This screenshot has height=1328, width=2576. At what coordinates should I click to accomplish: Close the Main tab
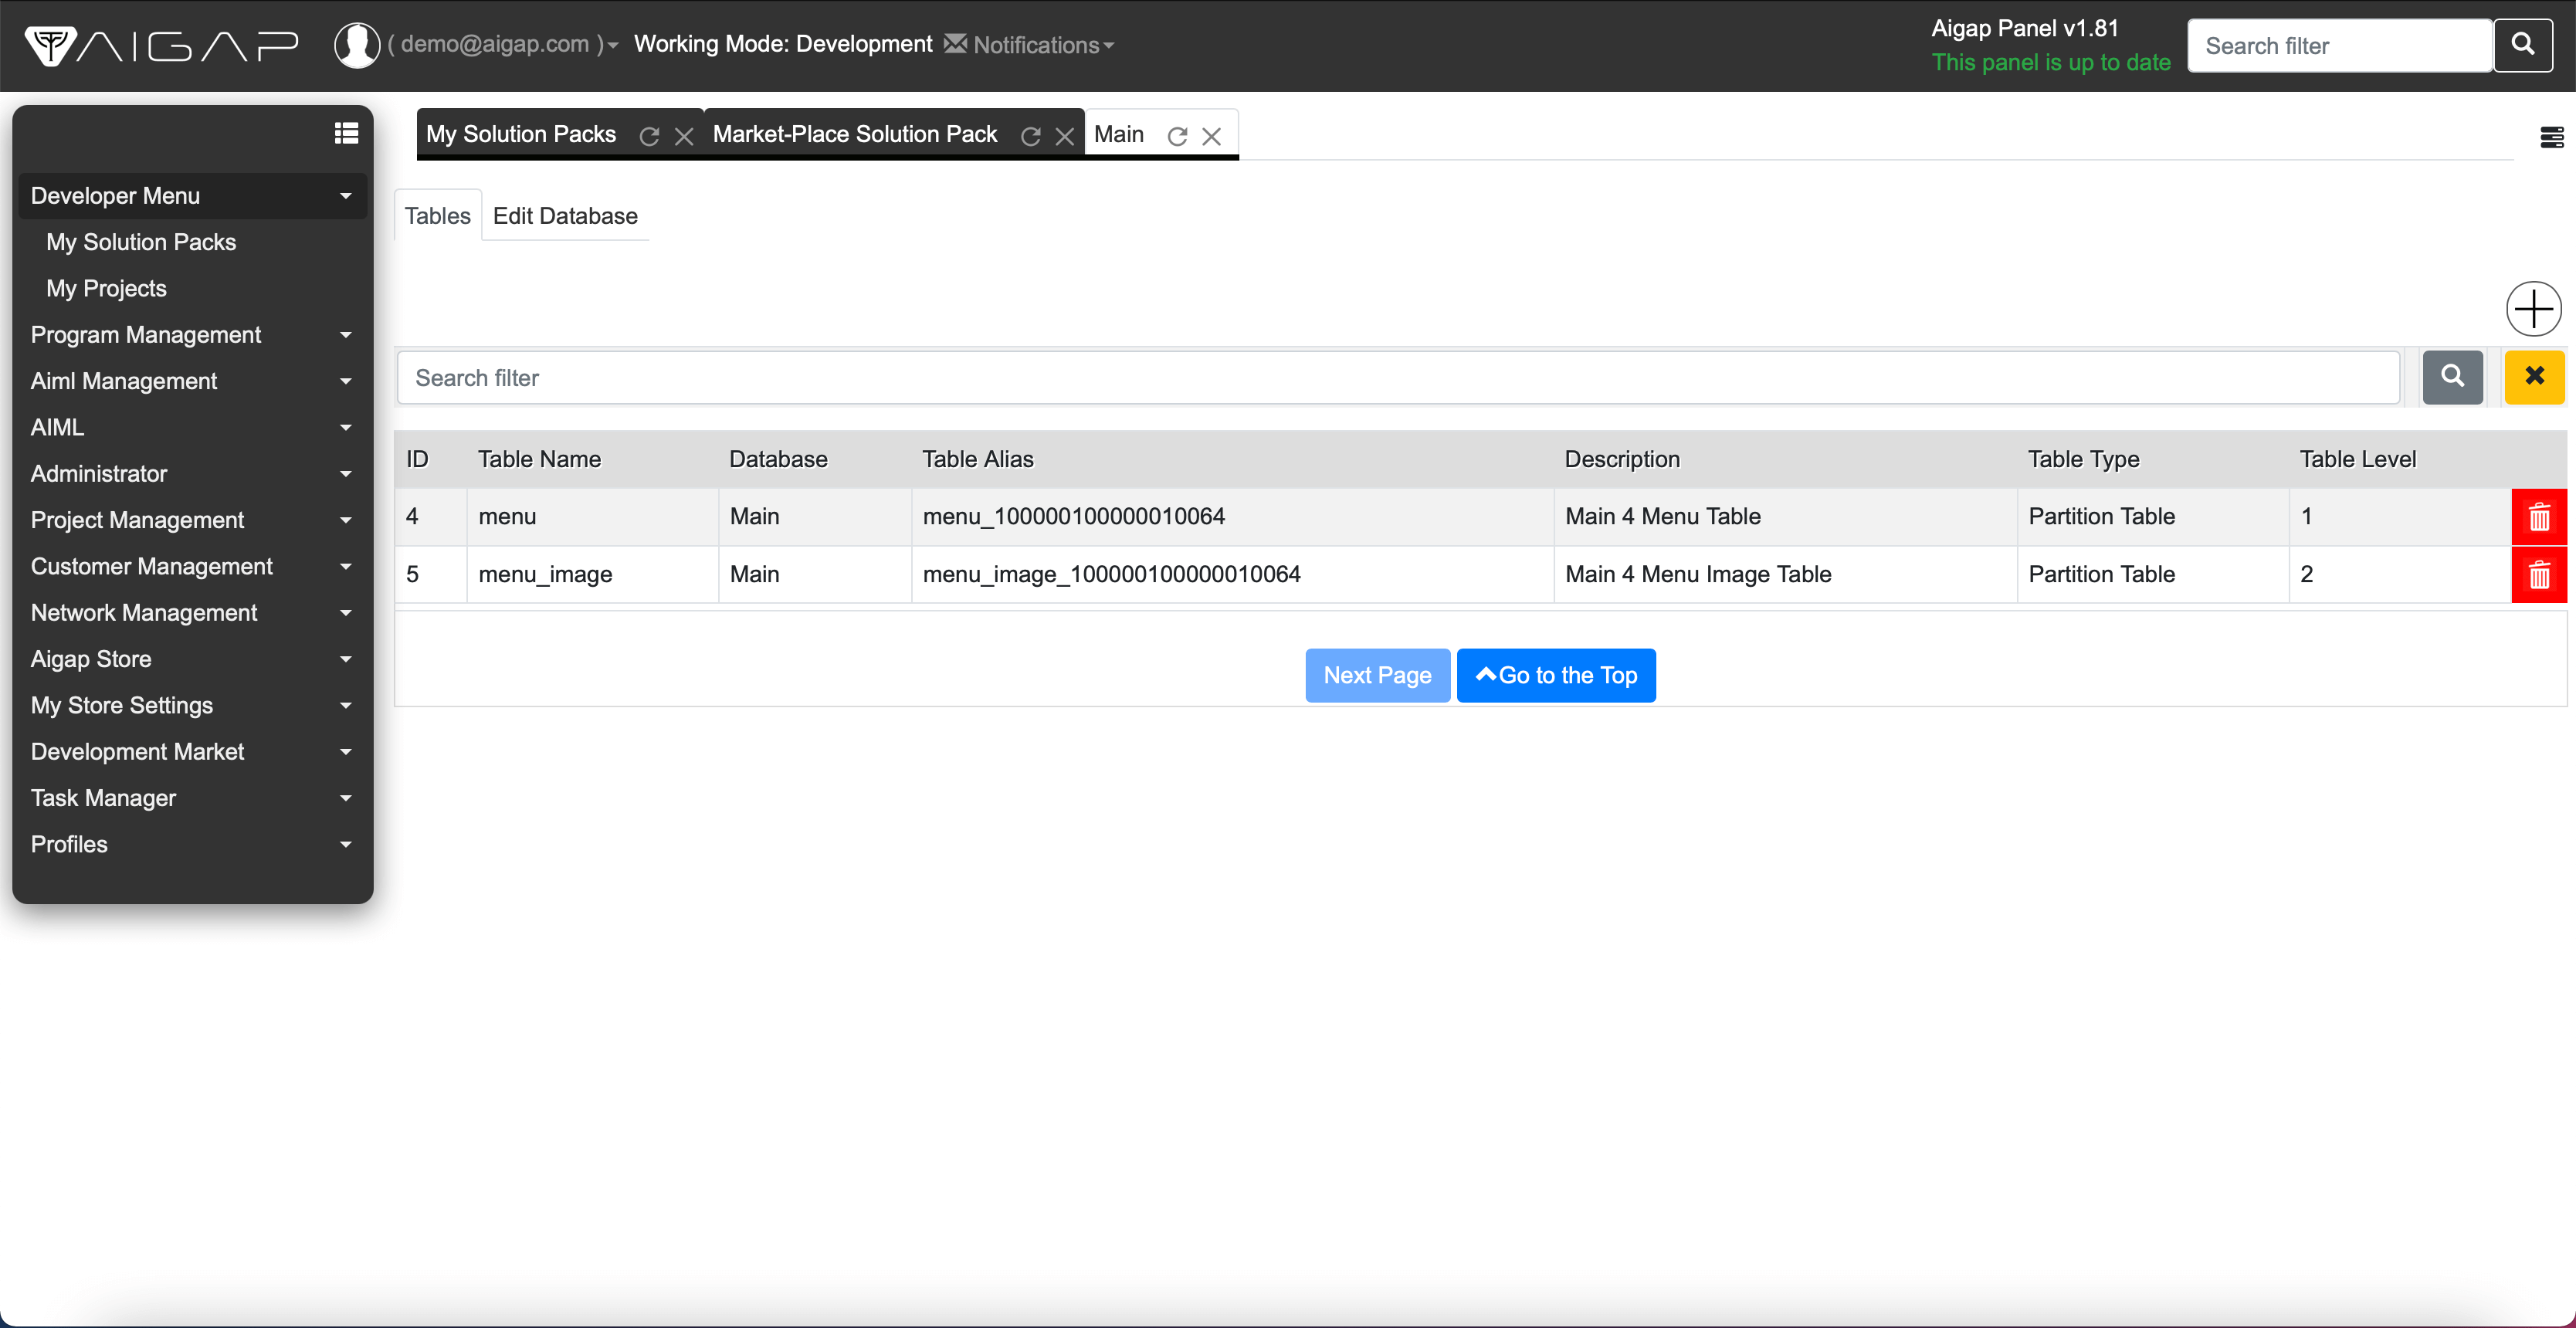point(1211,136)
